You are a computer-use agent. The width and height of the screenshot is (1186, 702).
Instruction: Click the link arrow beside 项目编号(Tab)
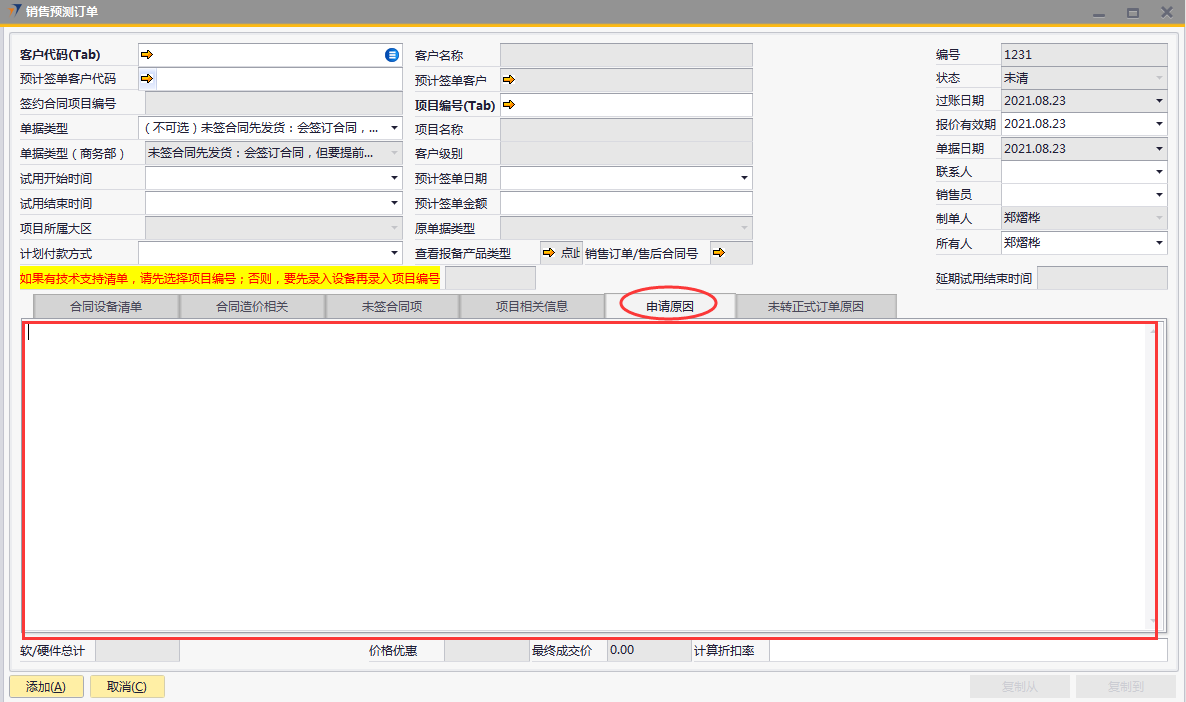pos(508,104)
